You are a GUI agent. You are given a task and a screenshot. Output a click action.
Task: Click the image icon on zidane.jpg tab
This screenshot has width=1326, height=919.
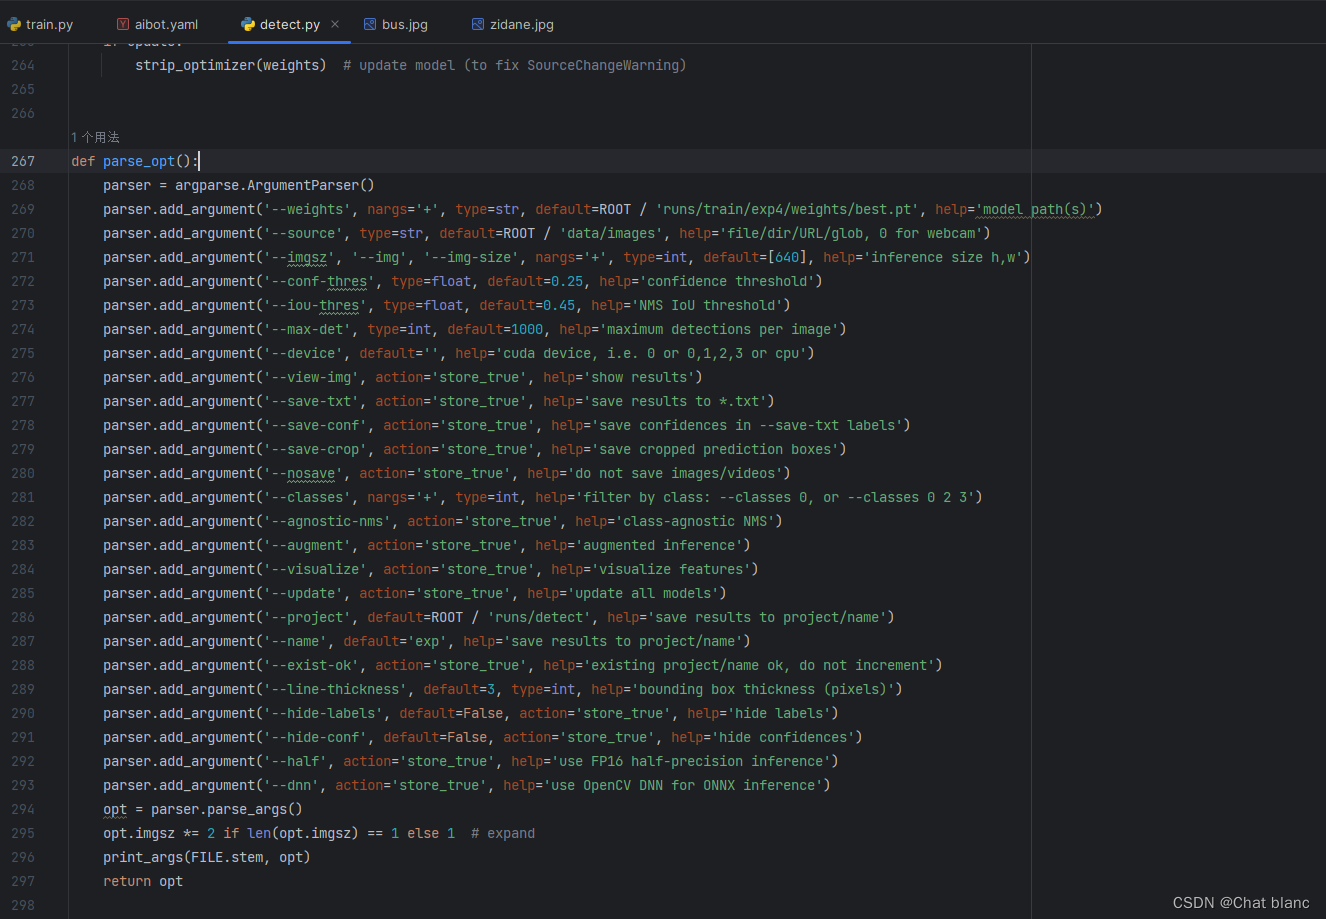(478, 24)
